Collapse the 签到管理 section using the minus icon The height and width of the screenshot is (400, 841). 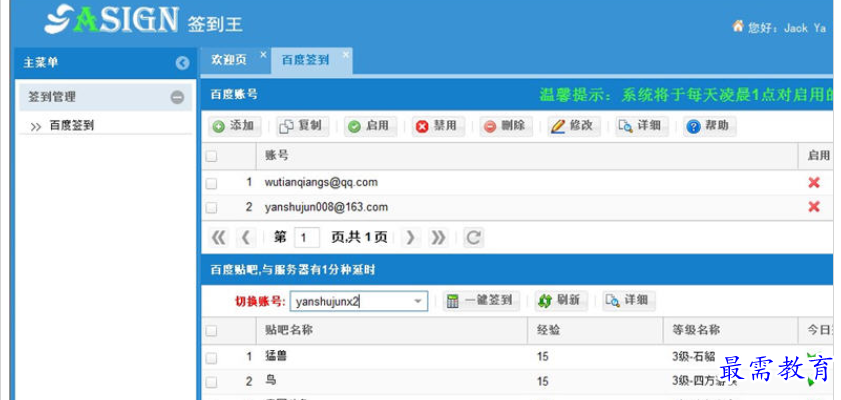(178, 97)
